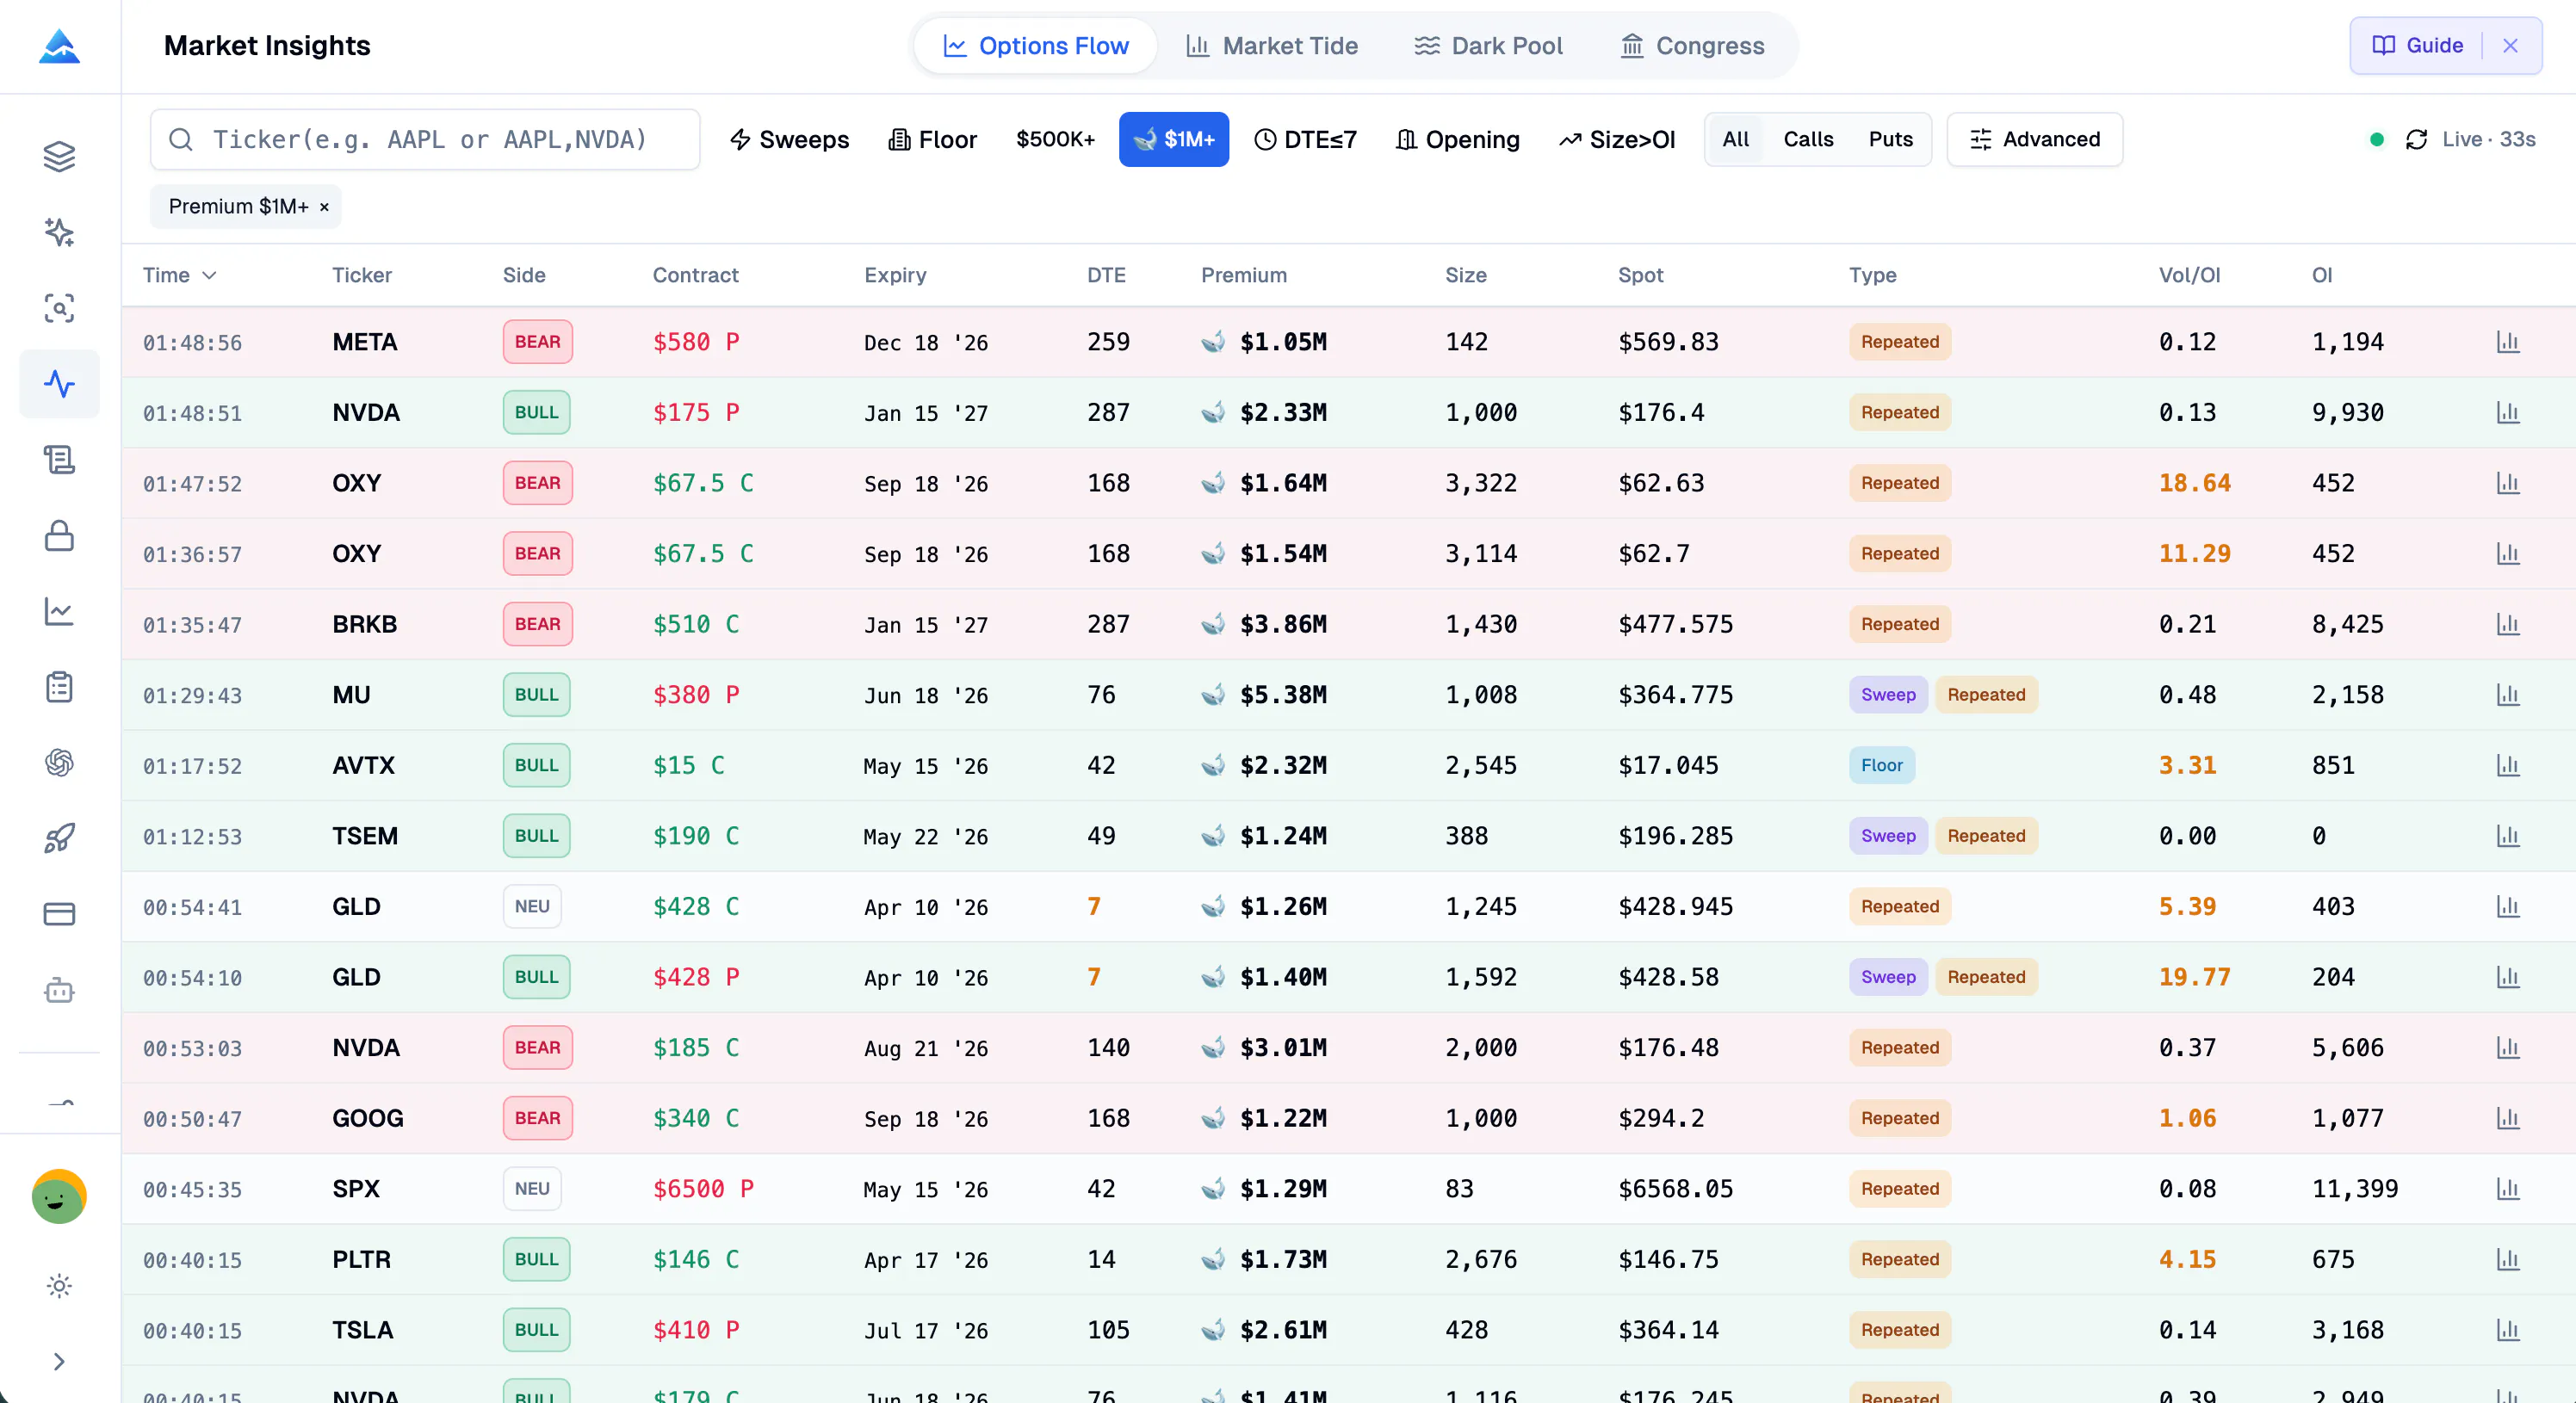Open chart for the META row

click(2507, 342)
